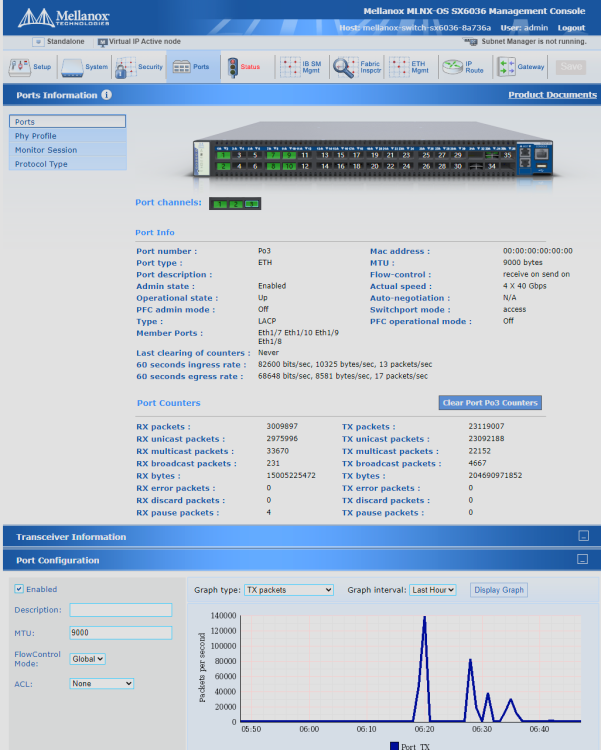Viewport: 601px width, 750px height.
Task: Open the ACL dropdown
Action: pos(101,684)
